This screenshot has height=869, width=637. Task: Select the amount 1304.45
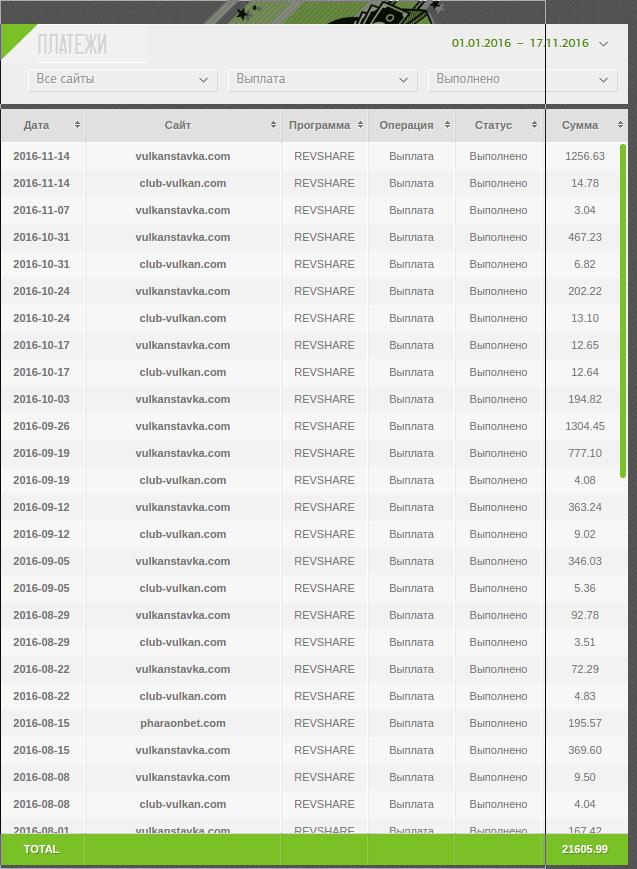pyautogui.click(x=585, y=427)
